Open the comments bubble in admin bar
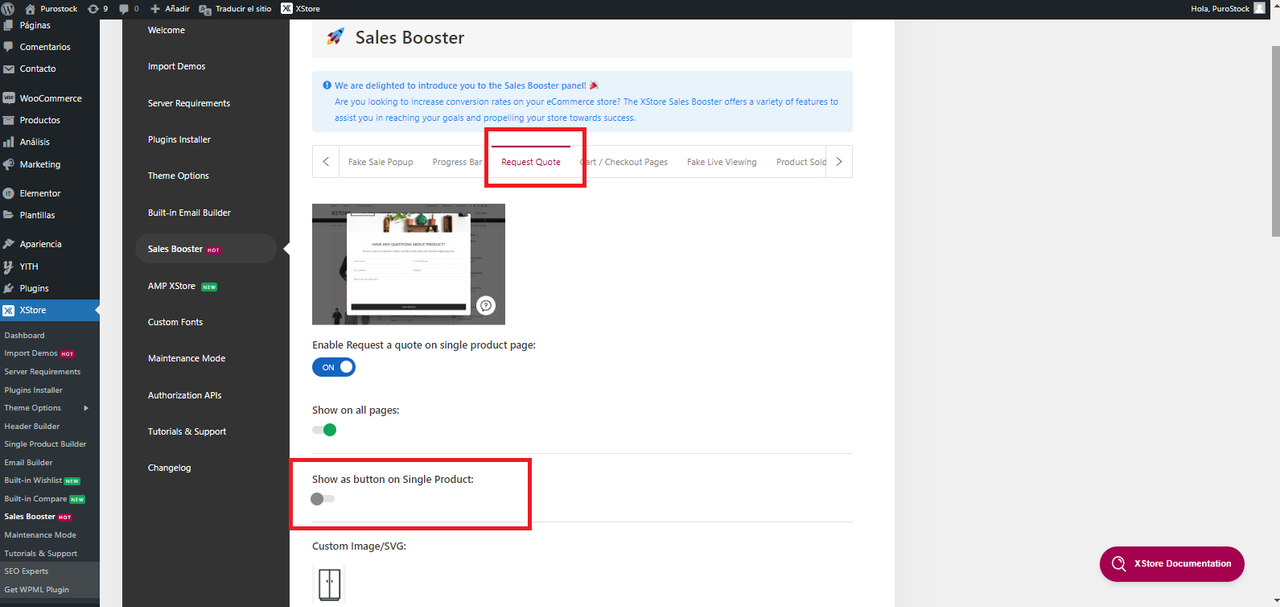The width and height of the screenshot is (1280, 607). 129,8
